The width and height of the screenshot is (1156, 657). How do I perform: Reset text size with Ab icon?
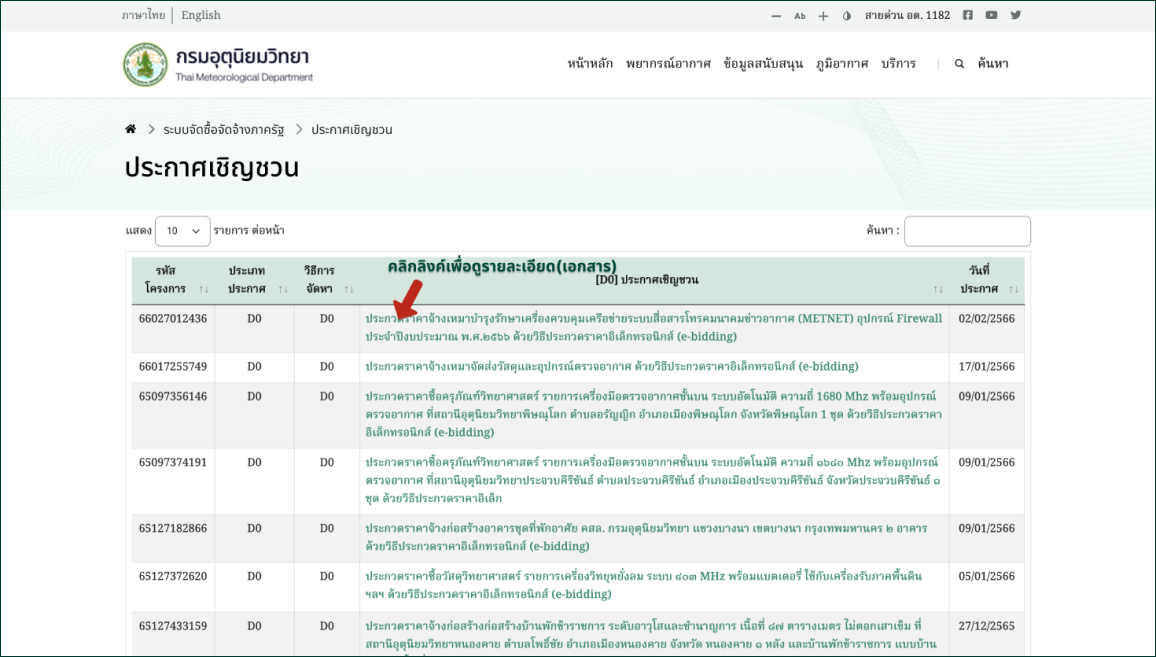pos(799,16)
